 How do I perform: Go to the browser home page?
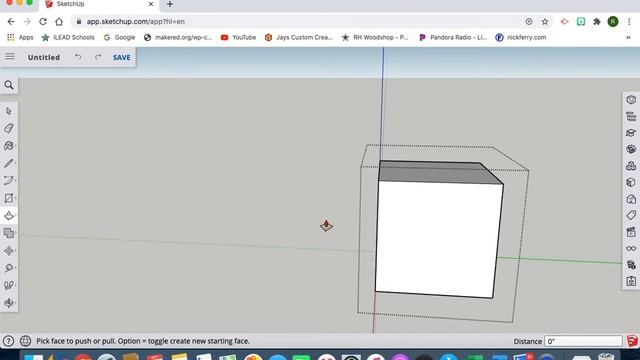coord(59,22)
